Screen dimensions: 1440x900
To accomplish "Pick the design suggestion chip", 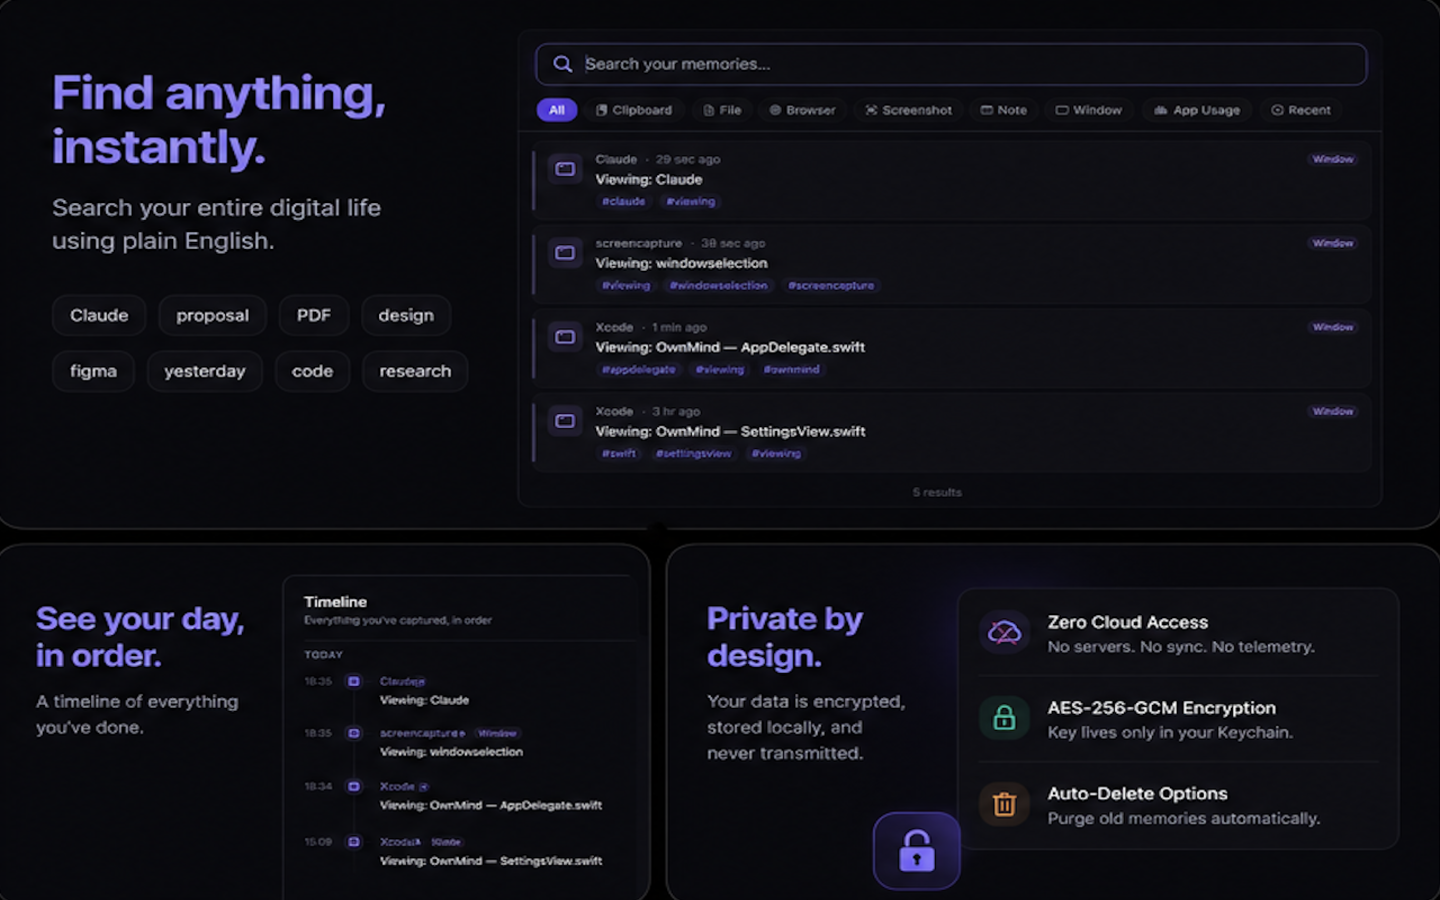I will pyautogui.click(x=406, y=315).
